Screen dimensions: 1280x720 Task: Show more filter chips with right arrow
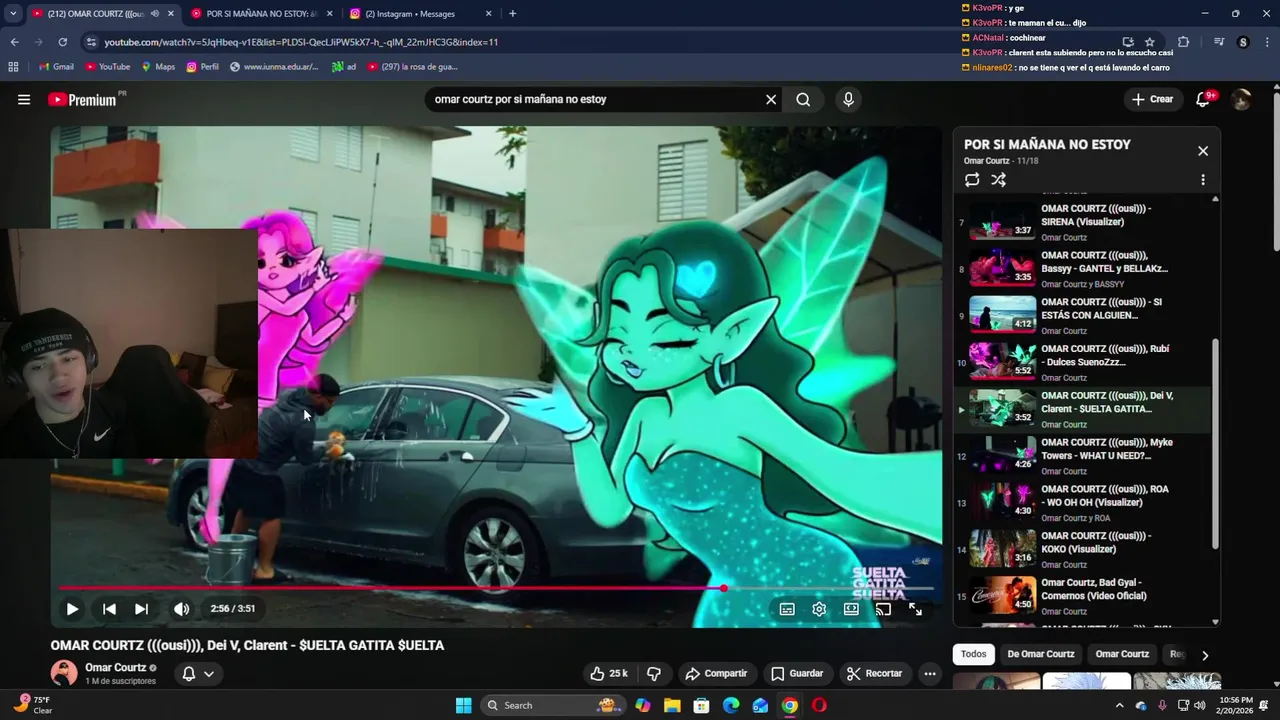point(1205,655)
